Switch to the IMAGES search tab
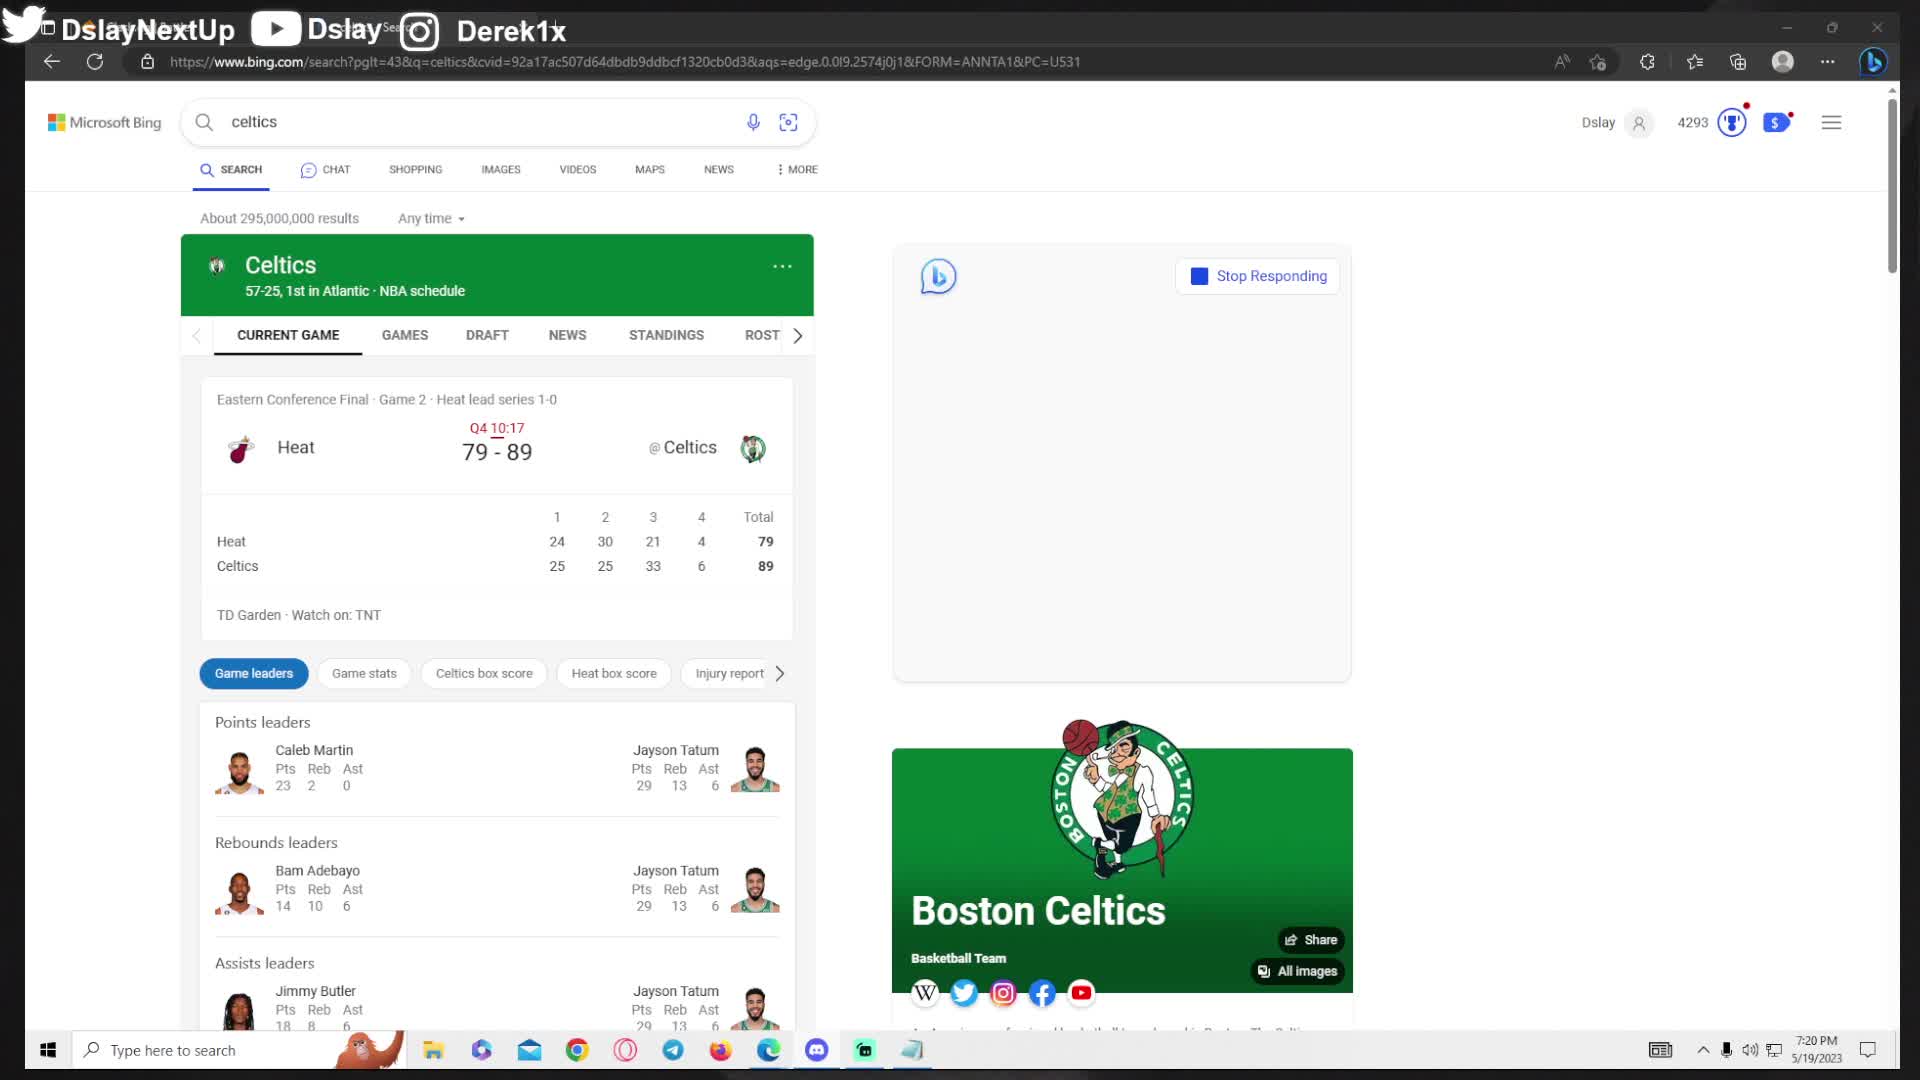The image size is (1920, 1080). 500,170
